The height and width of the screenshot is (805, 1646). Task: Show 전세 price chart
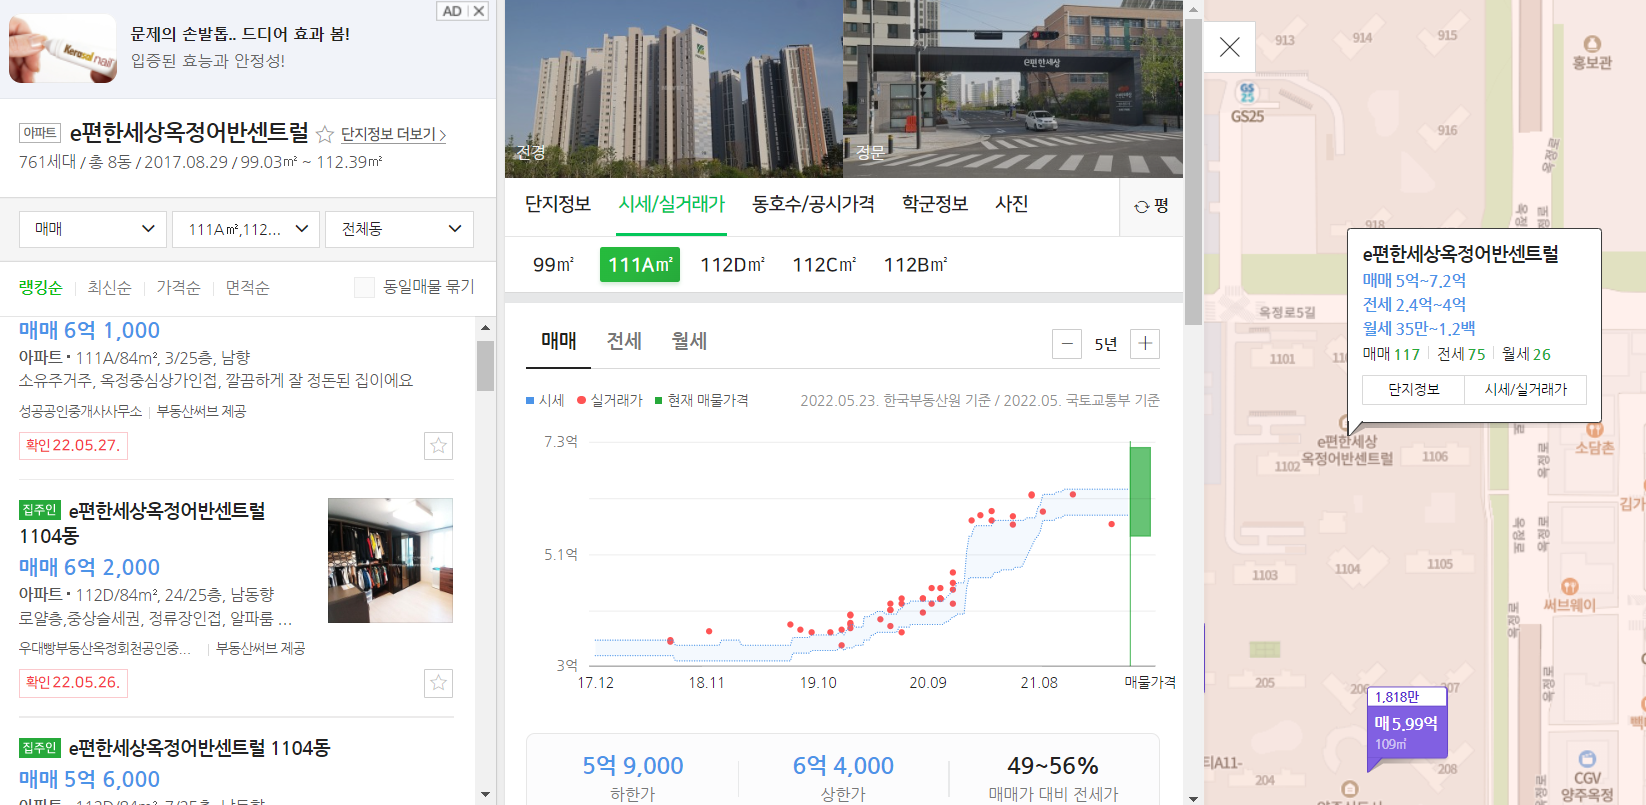point(624,341)
